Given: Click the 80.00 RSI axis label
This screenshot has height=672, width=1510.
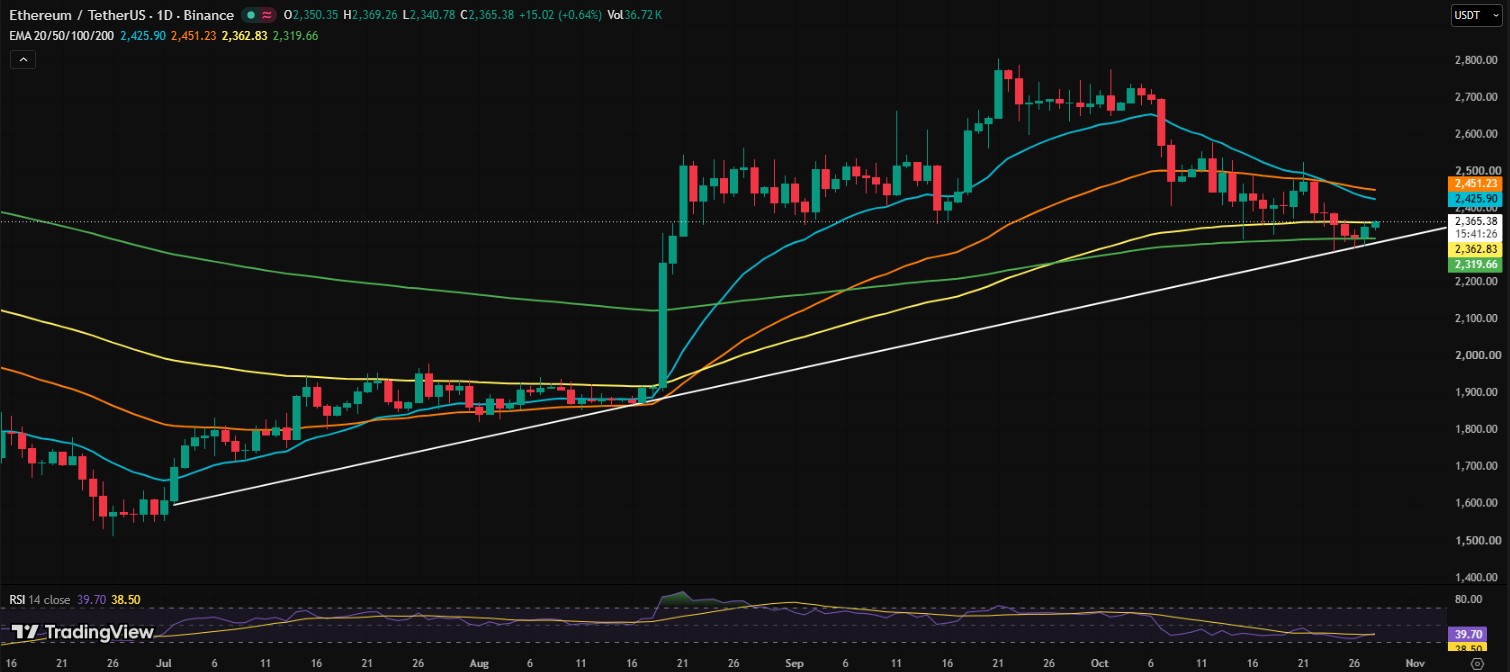Looking at the screenshot, I should click(1470, 599).
